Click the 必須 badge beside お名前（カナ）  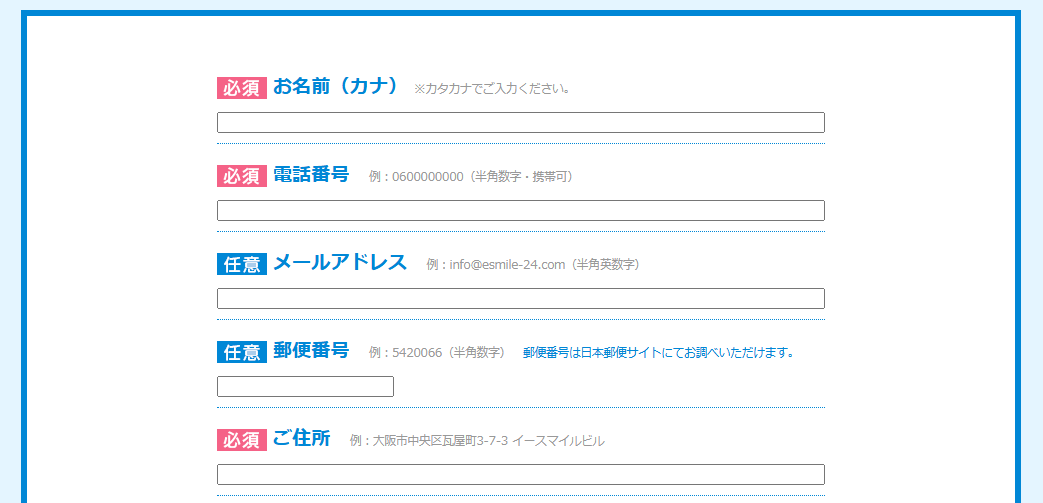point(242,88)
